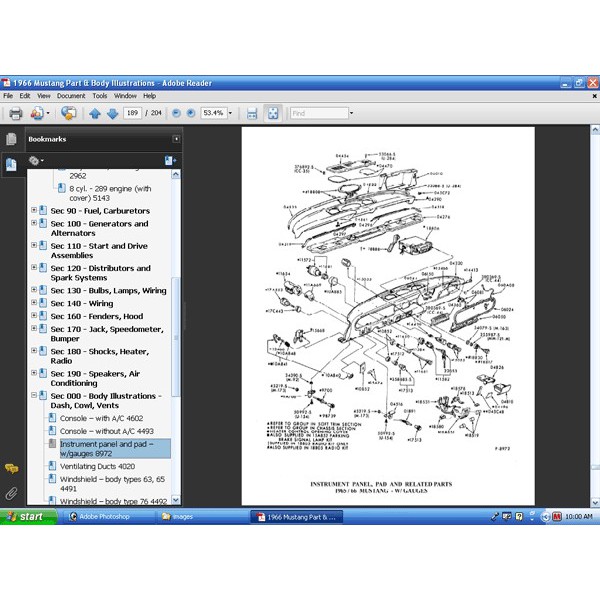
Task: Click the expand current bookmark icon
Action: (x=170, y=161)
